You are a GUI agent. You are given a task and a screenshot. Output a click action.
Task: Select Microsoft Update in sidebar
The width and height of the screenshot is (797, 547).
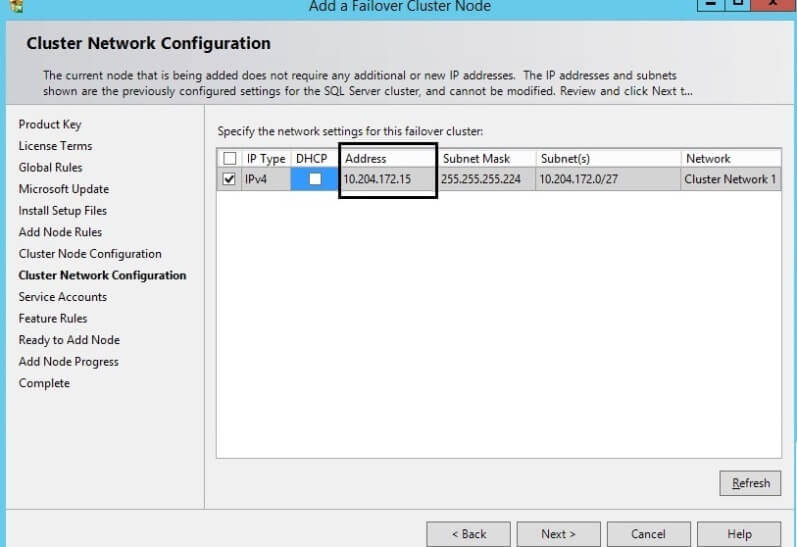[x=64, y=189]
